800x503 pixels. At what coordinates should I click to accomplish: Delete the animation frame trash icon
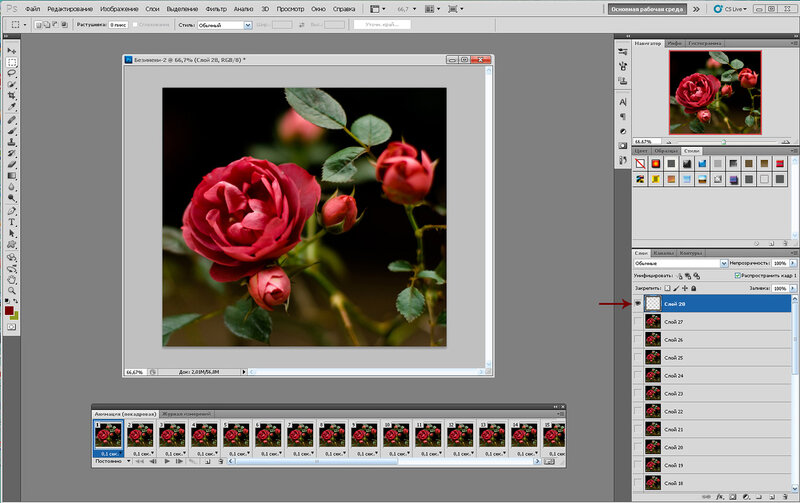coord(220,461)
